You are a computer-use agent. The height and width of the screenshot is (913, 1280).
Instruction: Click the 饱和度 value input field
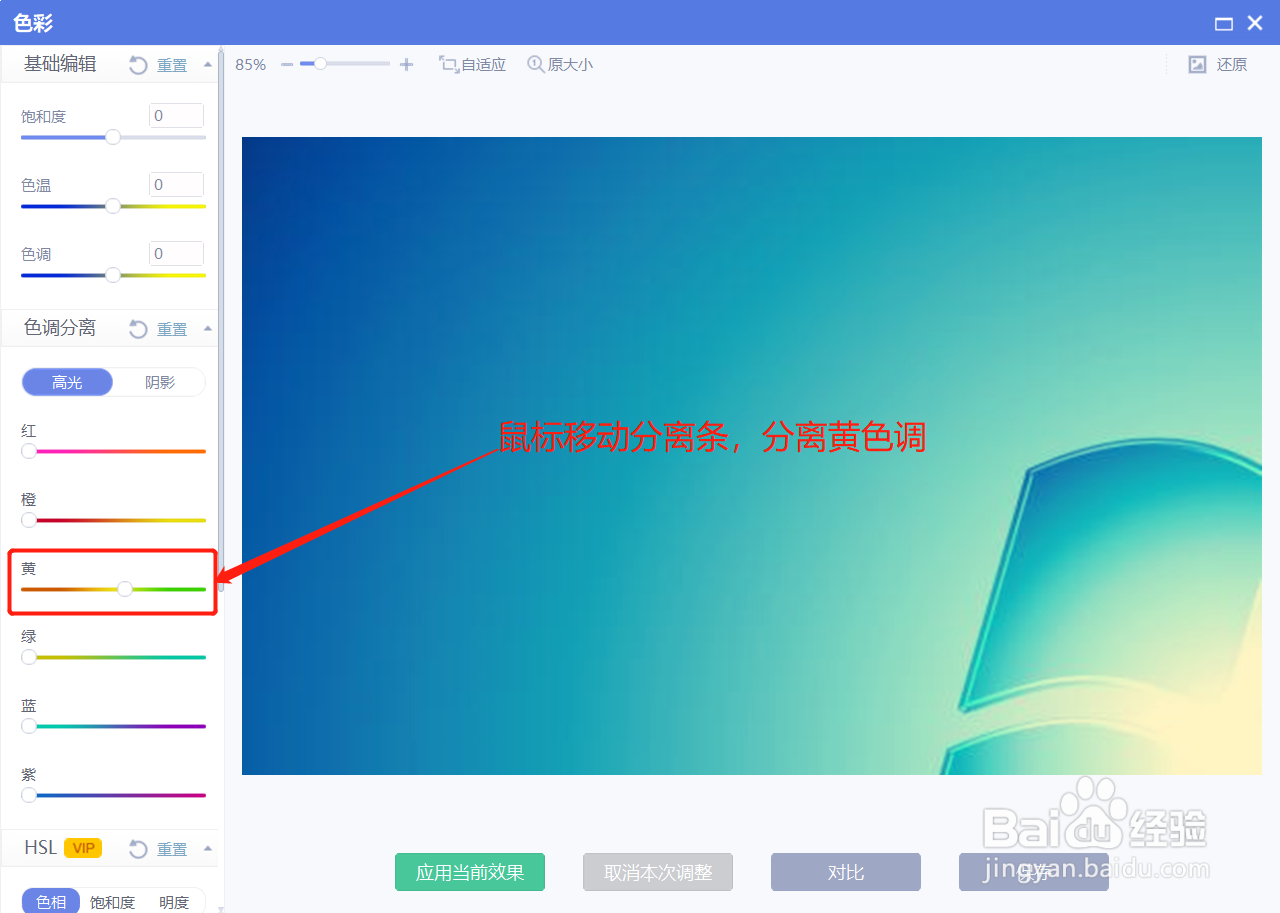(x=176, y=115)
